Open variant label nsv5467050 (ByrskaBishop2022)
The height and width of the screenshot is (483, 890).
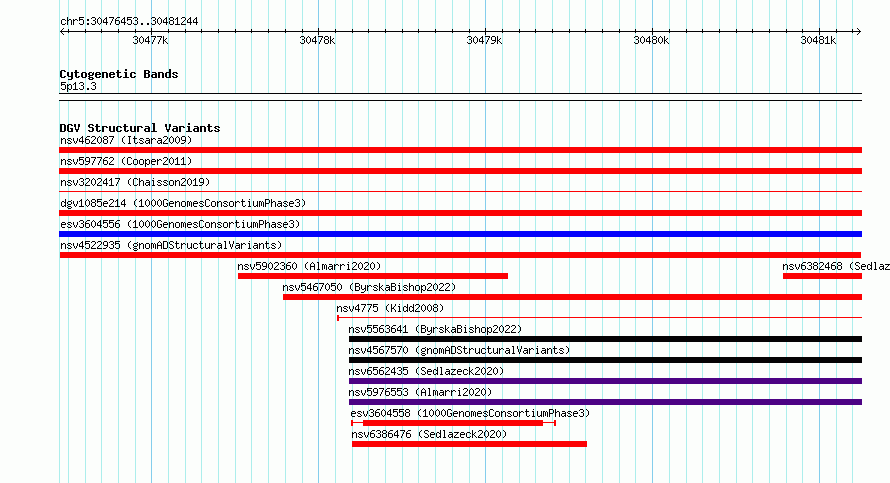369,287
